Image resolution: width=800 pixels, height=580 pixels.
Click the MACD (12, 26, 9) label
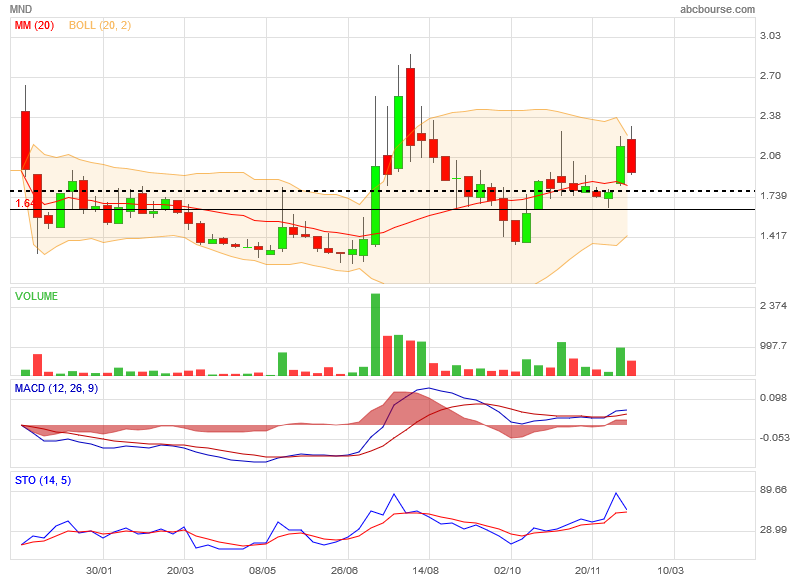click(56, 389)
